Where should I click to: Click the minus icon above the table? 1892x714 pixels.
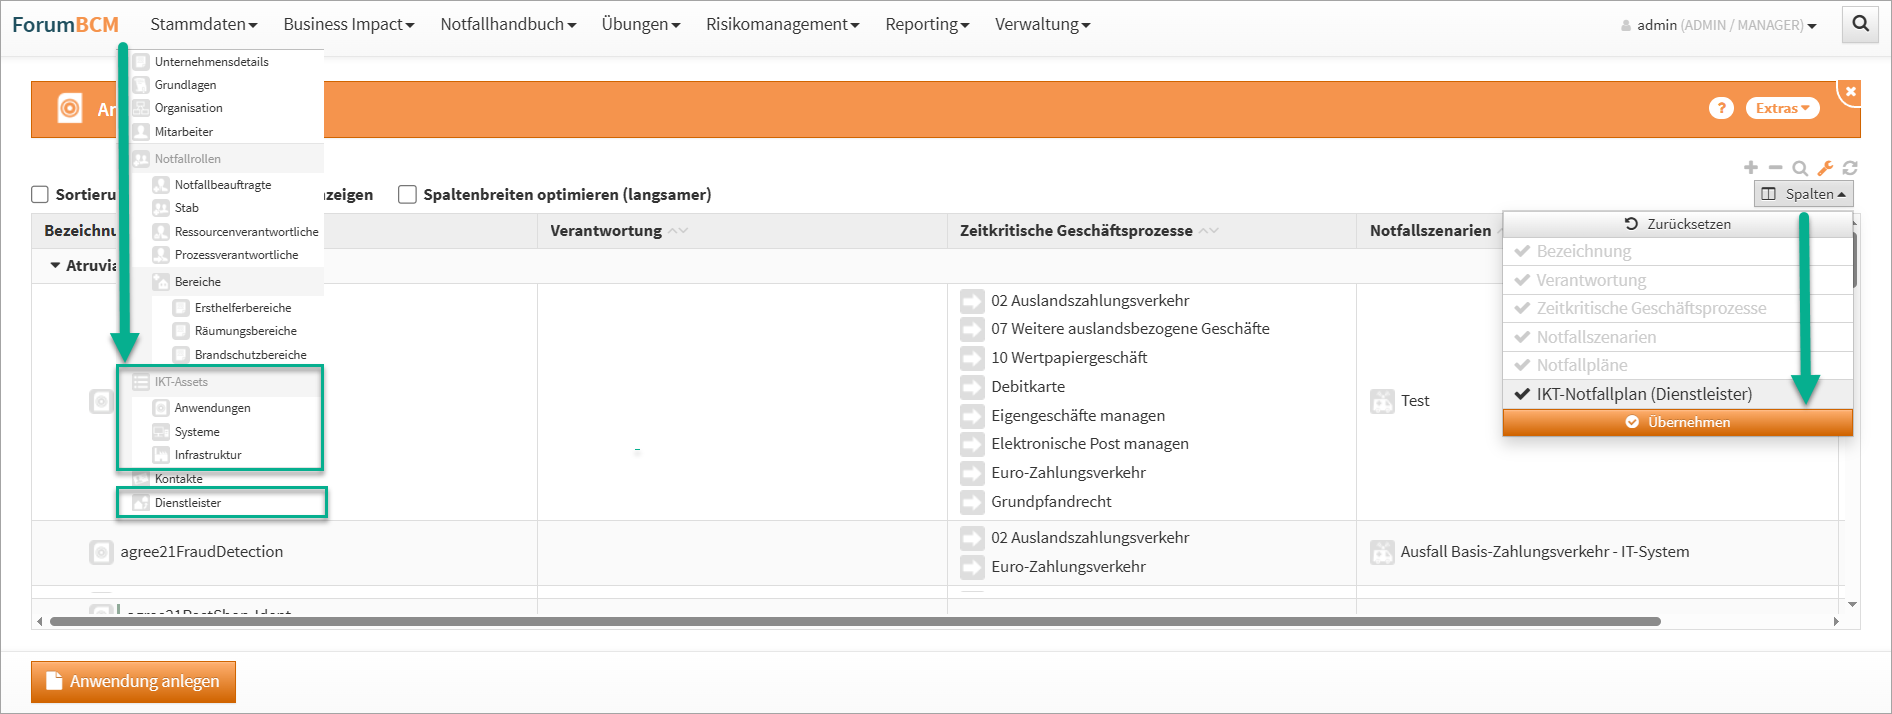1775,168
